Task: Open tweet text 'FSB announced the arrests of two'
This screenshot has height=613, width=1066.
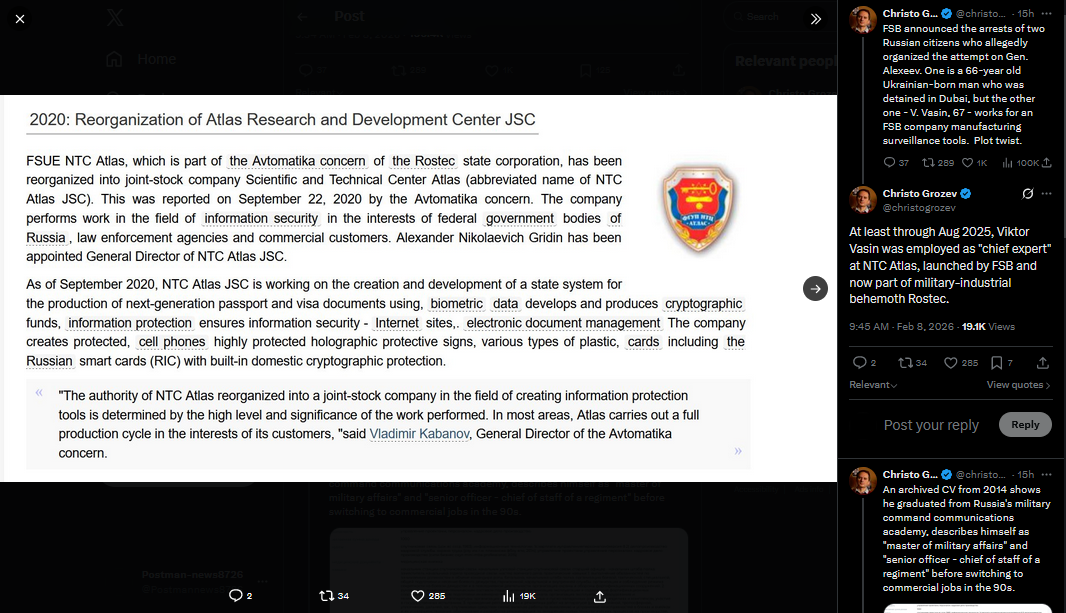Action: [x=963, y=29]
